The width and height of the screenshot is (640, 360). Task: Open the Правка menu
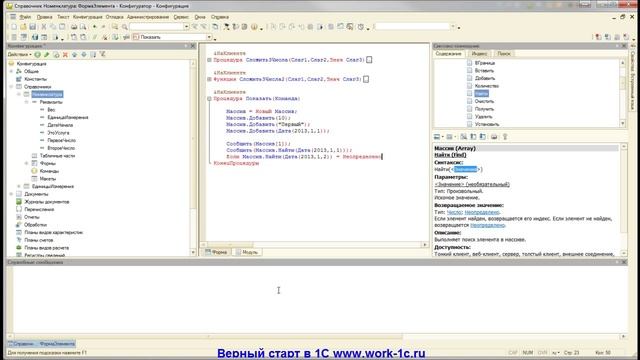pos(44,17)
